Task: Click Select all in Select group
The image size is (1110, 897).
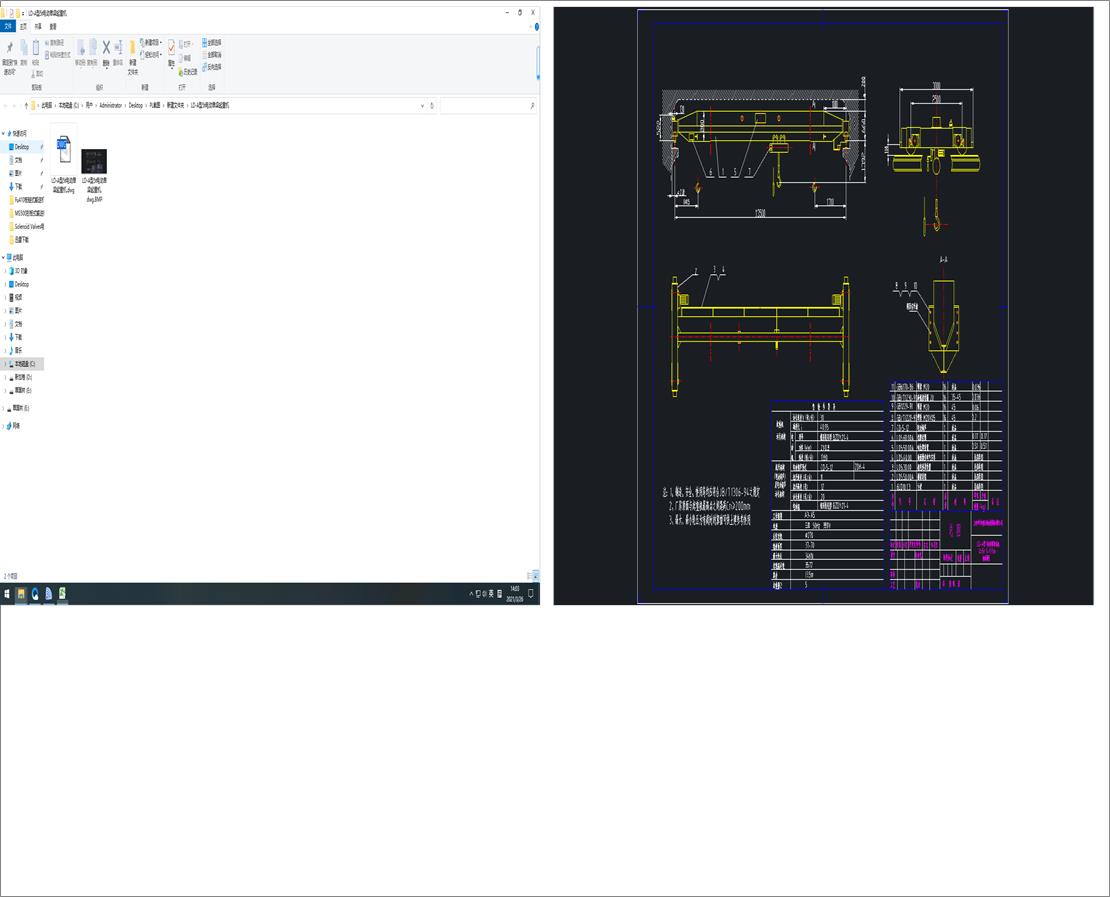Action: [x=212, y=42]
